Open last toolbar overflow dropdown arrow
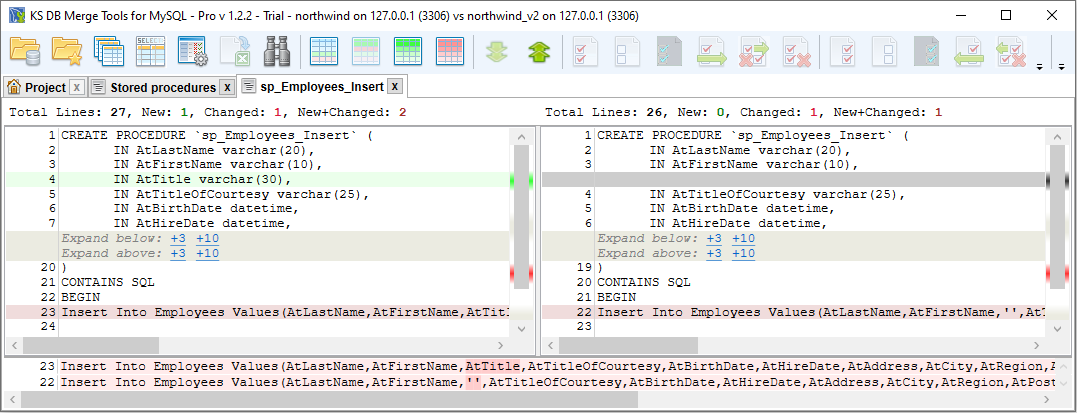Image resolution: width=1077 pixels, height=413 pixels. (1061, 66)
